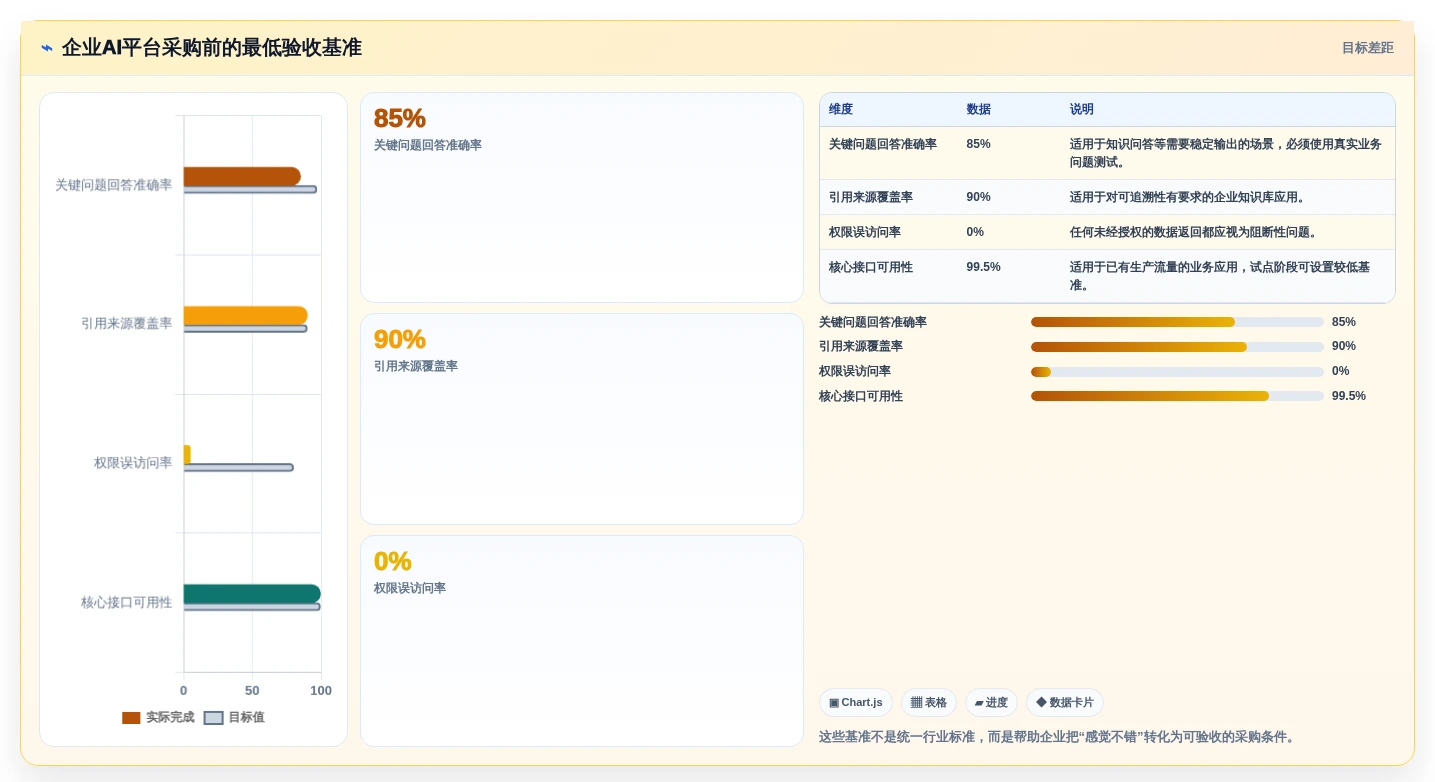The height and width of the screenshot is (782, 1435).
Task: Click the 权限误访问率 chart axis label
Action: click(133, 463)
